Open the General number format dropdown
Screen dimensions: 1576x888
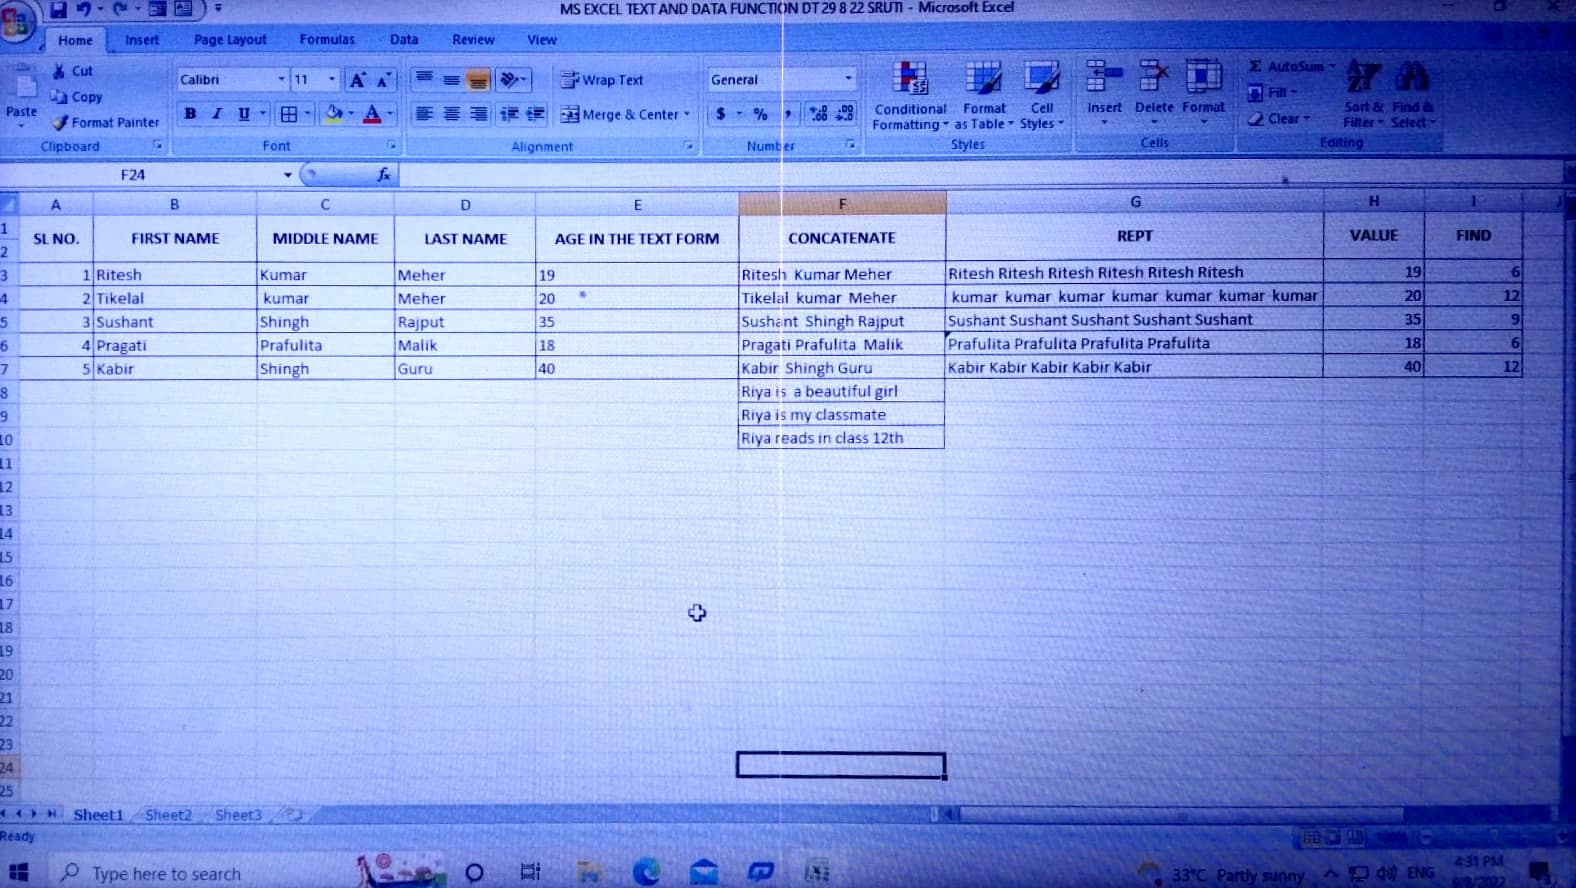pyautogui.click(x=848, y=79)
